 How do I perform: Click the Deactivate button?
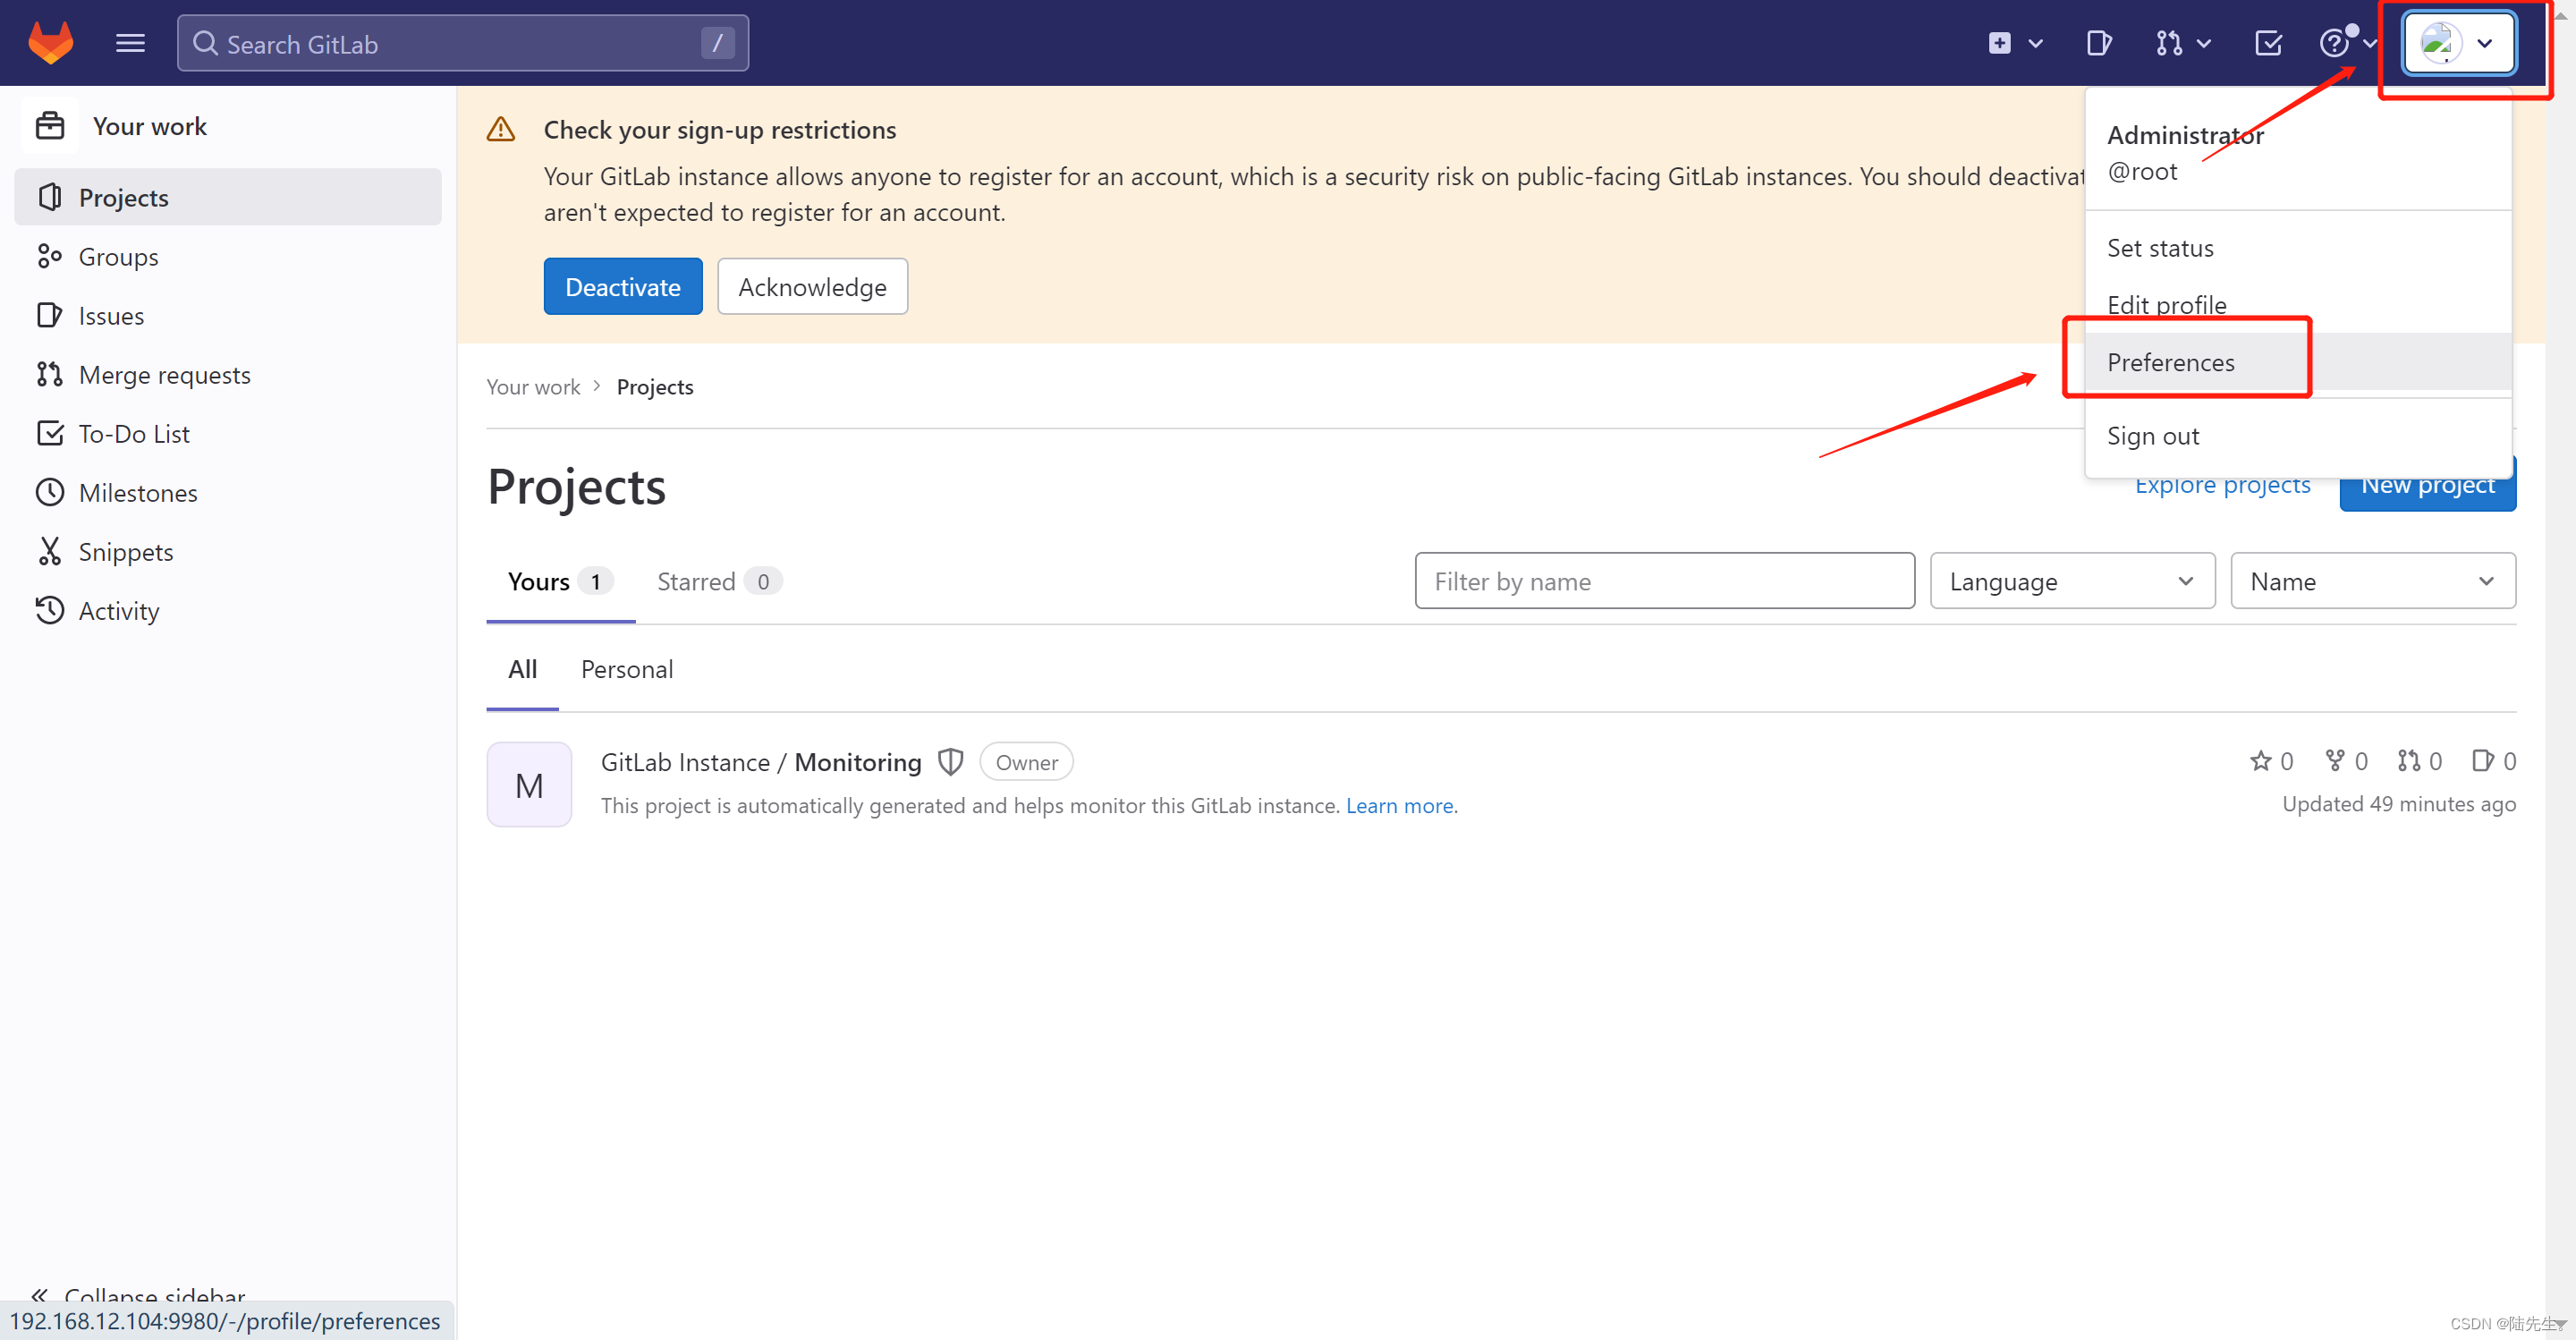coord(622,286)
